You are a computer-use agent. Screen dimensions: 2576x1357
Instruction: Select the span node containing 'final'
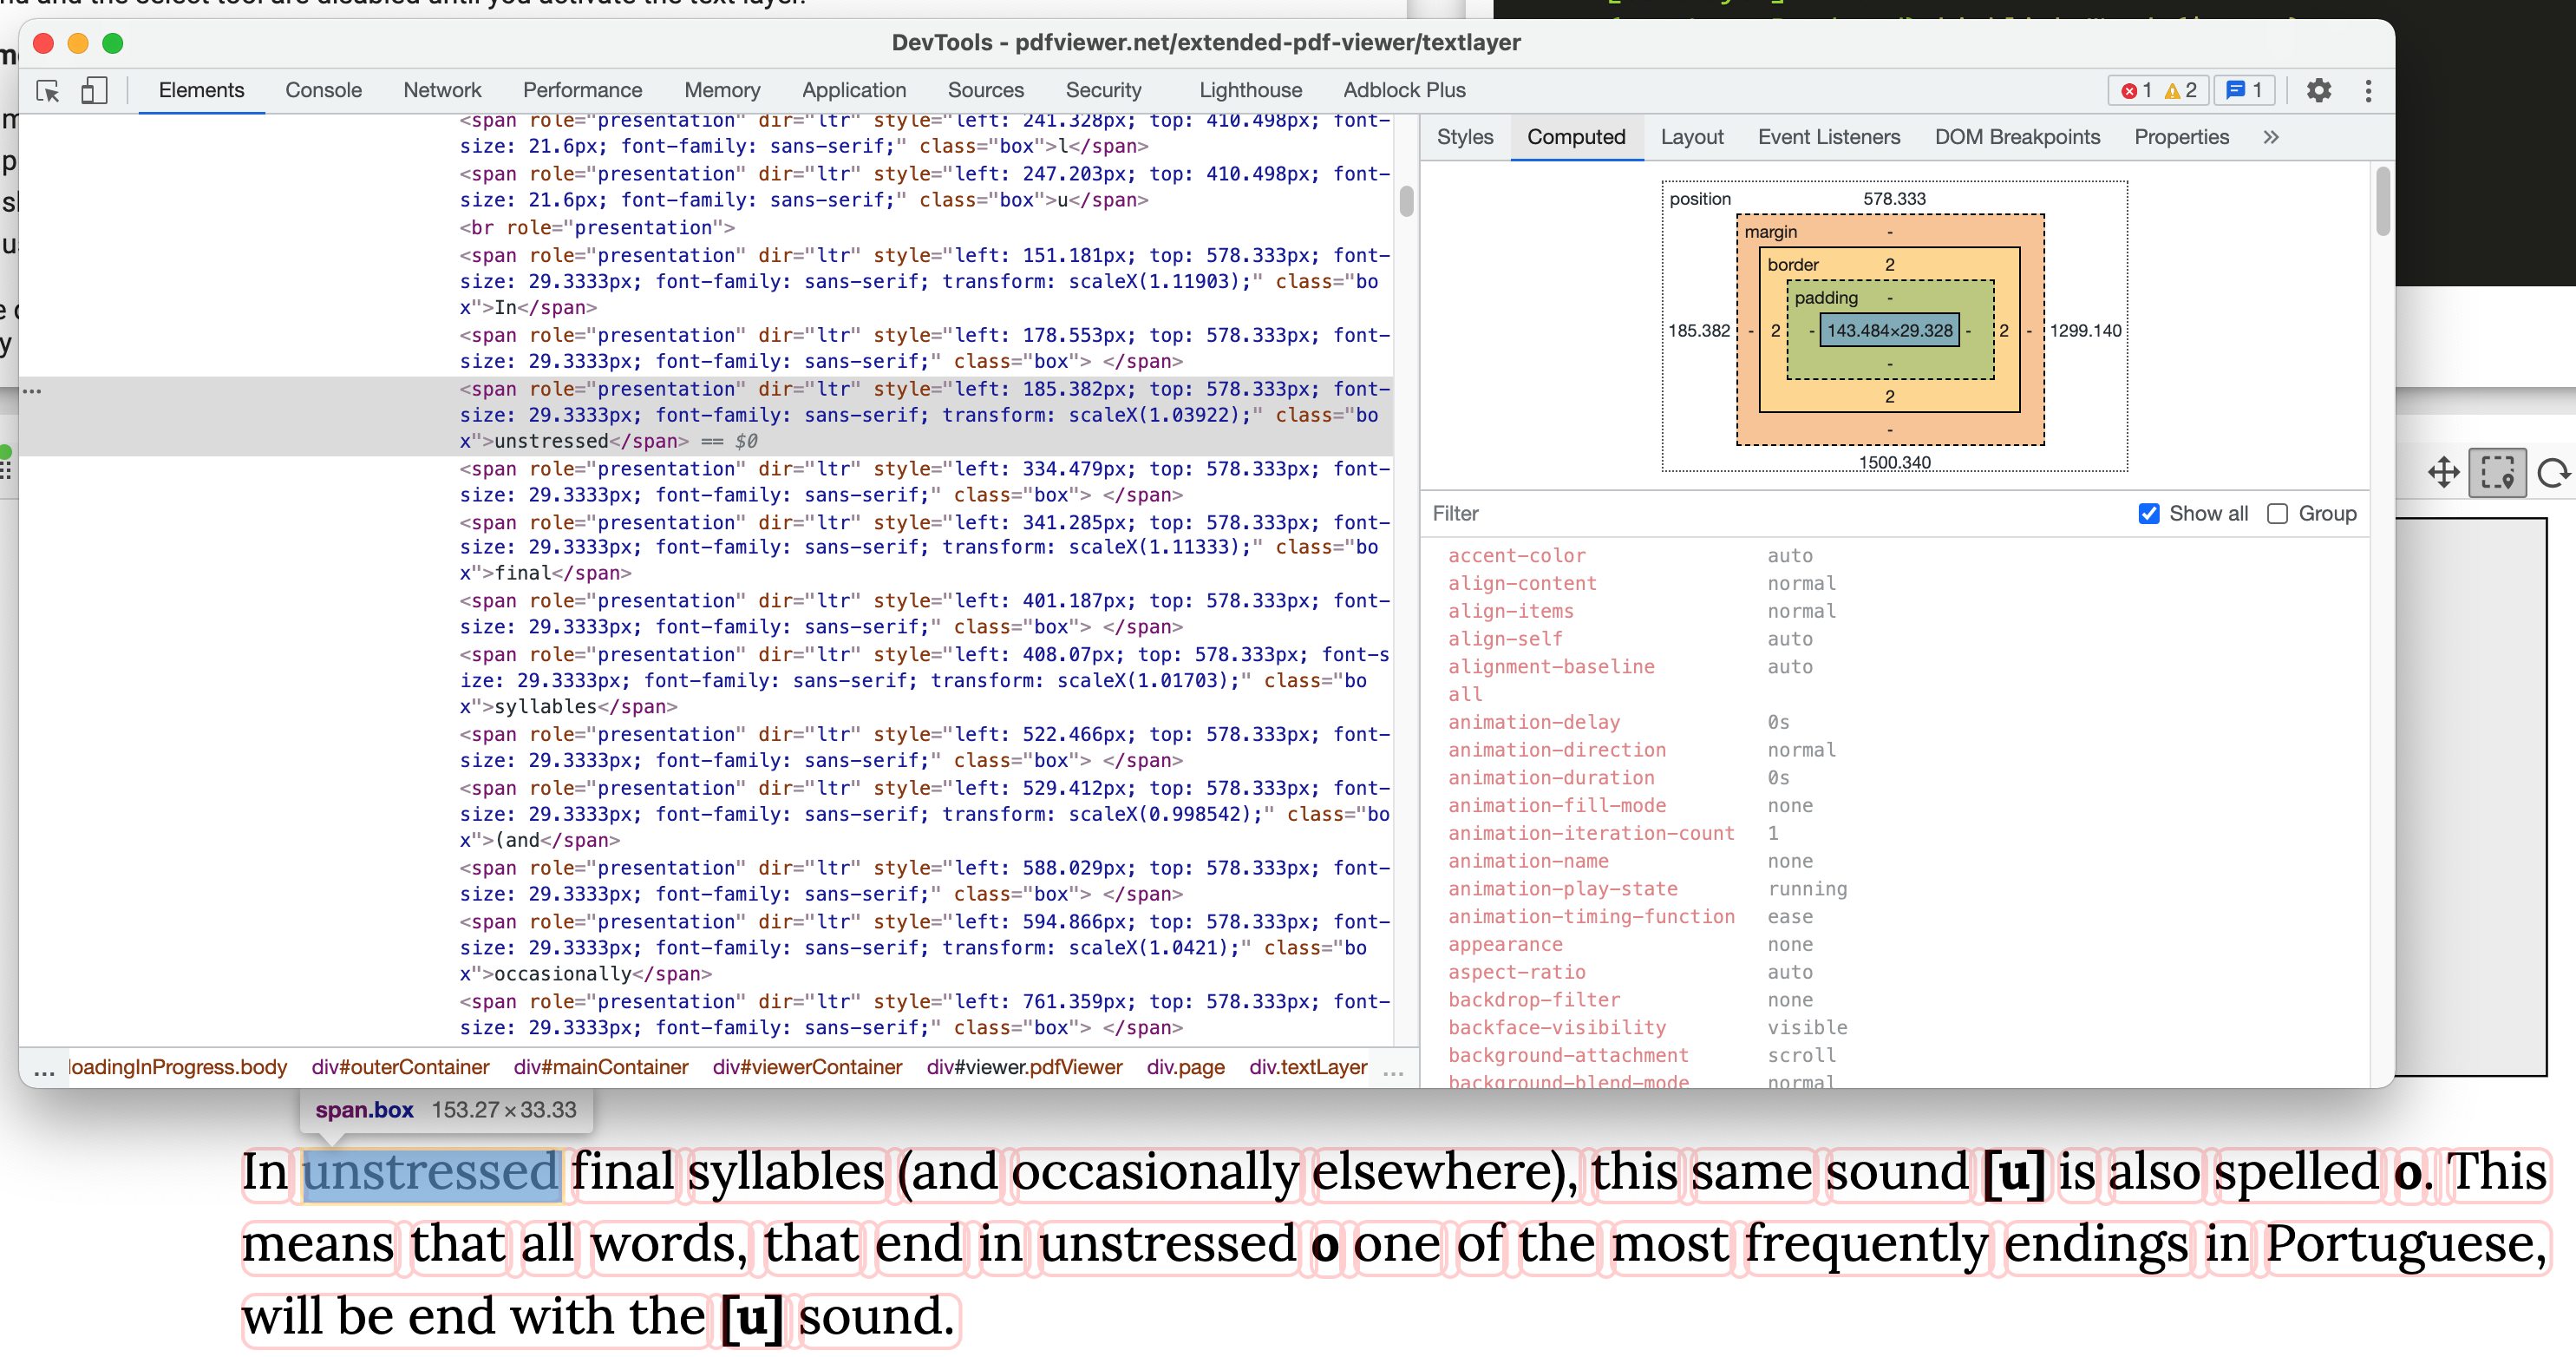924,548
